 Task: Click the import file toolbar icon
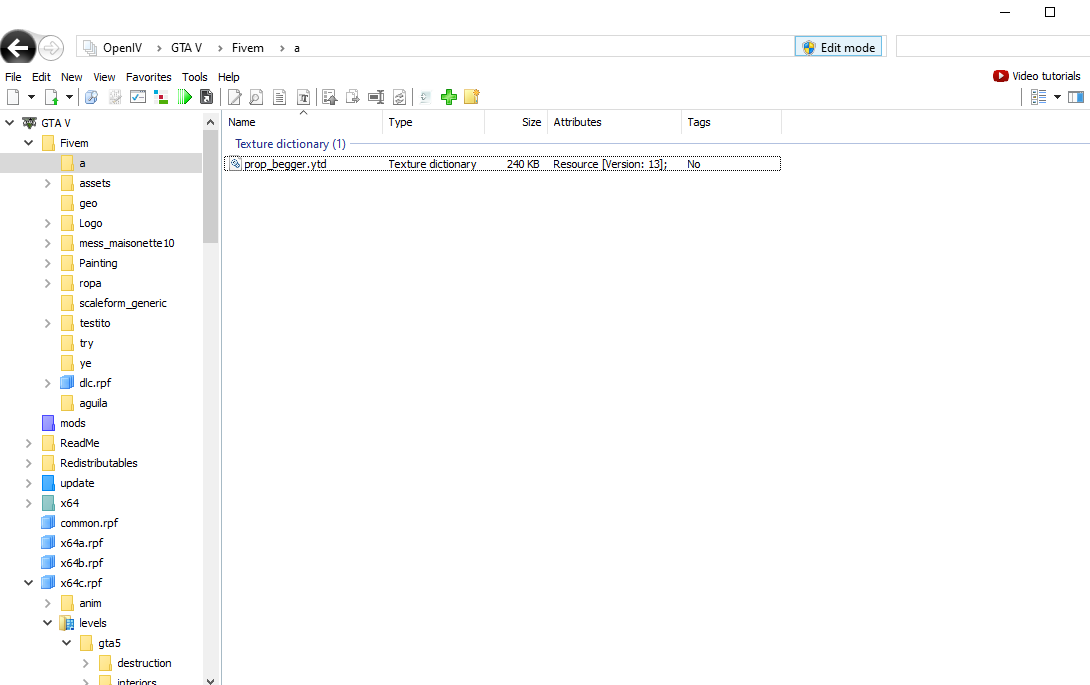coord(51,97)
